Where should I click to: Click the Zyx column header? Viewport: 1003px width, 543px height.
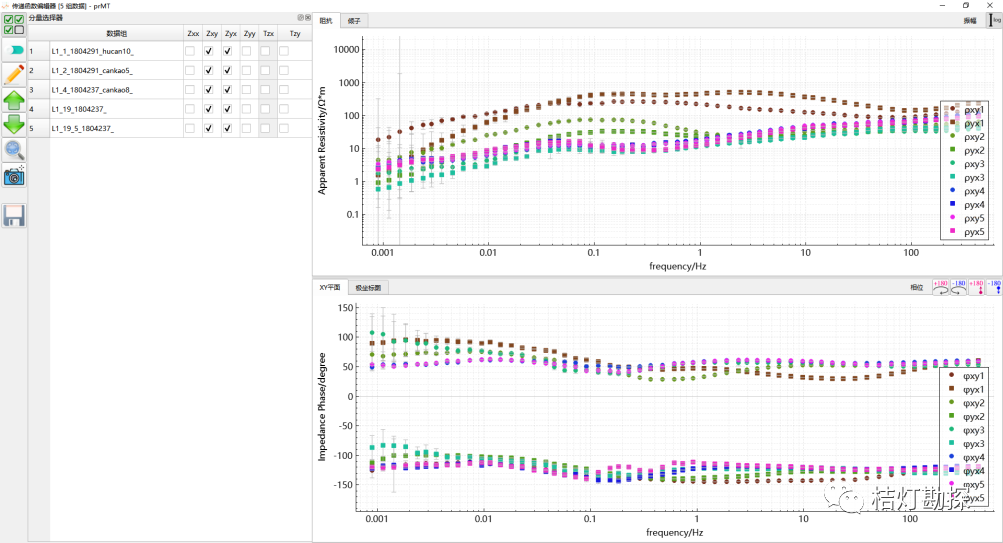(230, 33)
